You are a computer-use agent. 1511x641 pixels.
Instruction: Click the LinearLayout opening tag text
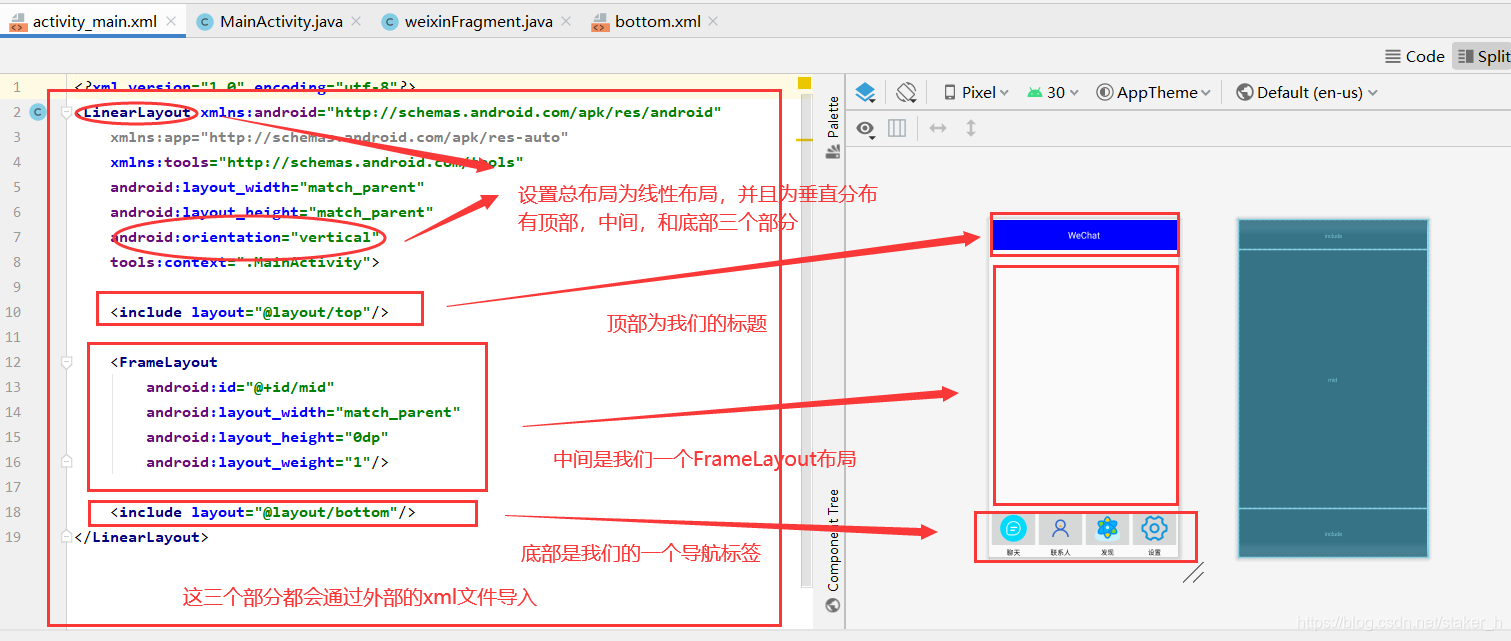136,112
